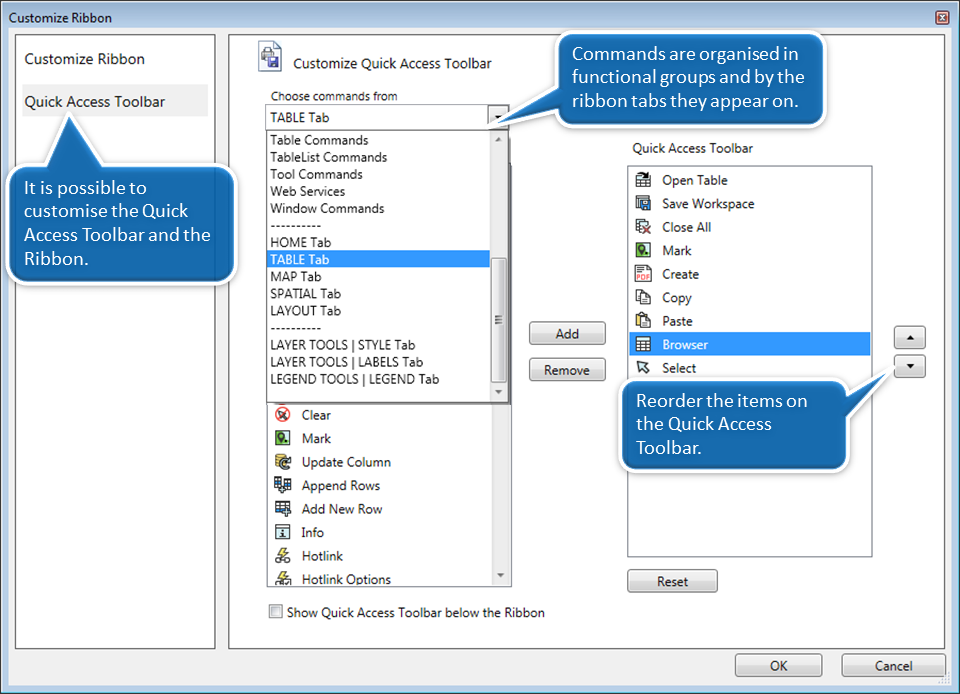Click the Hotlink lightning icon
The width and height of the screenshot is (960, 694).
coord(282,556)
